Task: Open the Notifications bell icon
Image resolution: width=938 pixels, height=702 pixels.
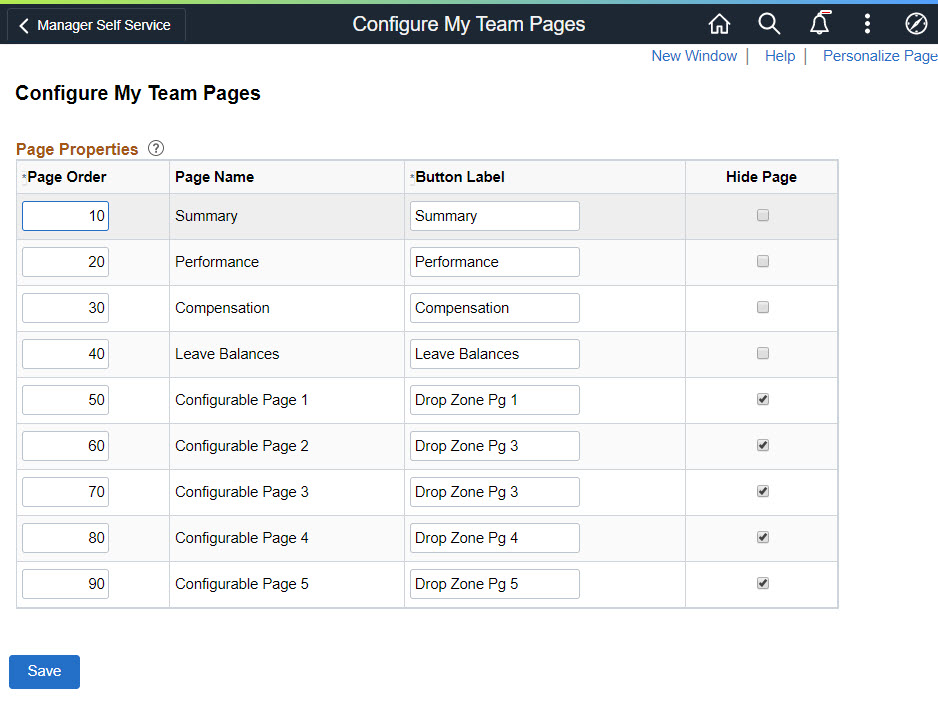Action: click(819, 25)
